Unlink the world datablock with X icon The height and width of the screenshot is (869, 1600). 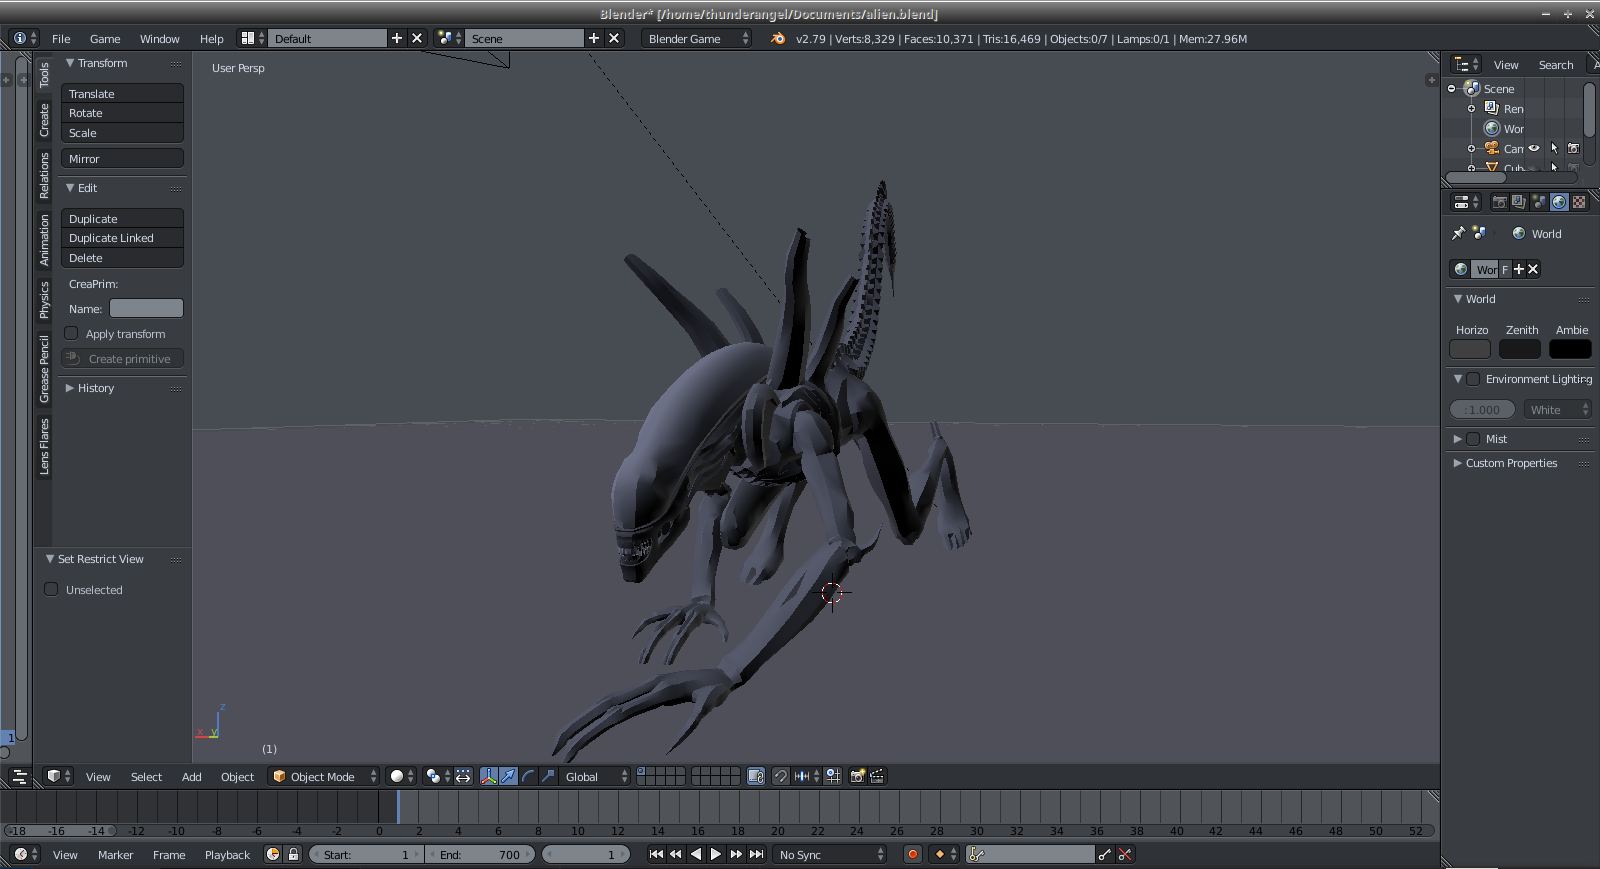(x=1533, y=269)
